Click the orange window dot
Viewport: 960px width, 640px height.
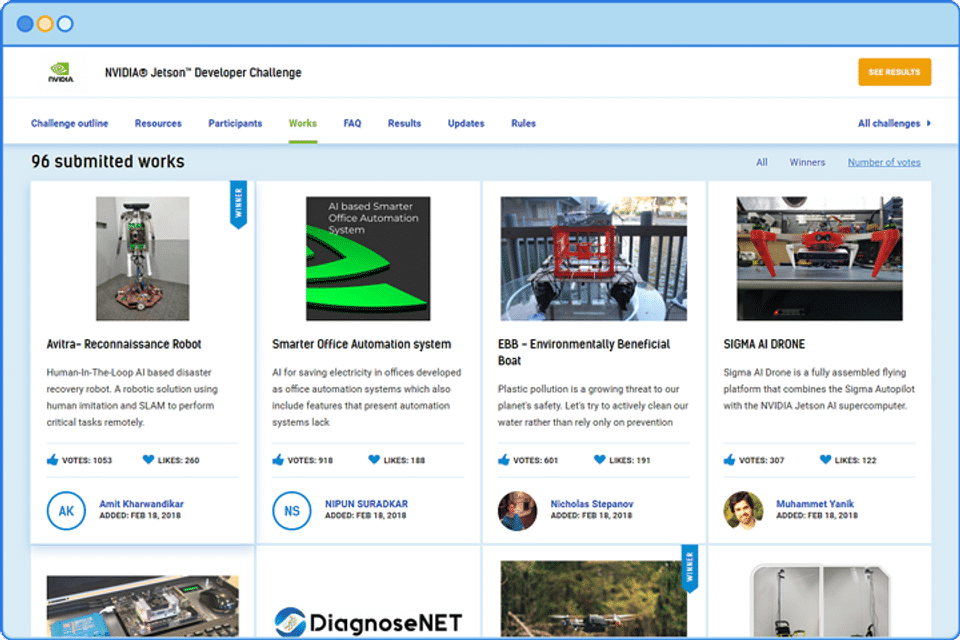pyautogui.click(x=45, y=24)
